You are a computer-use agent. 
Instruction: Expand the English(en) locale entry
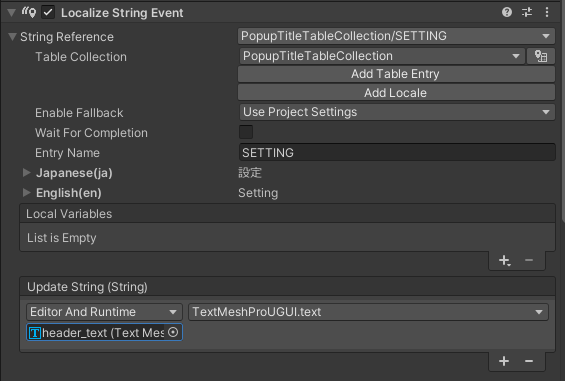click(26, 192)
